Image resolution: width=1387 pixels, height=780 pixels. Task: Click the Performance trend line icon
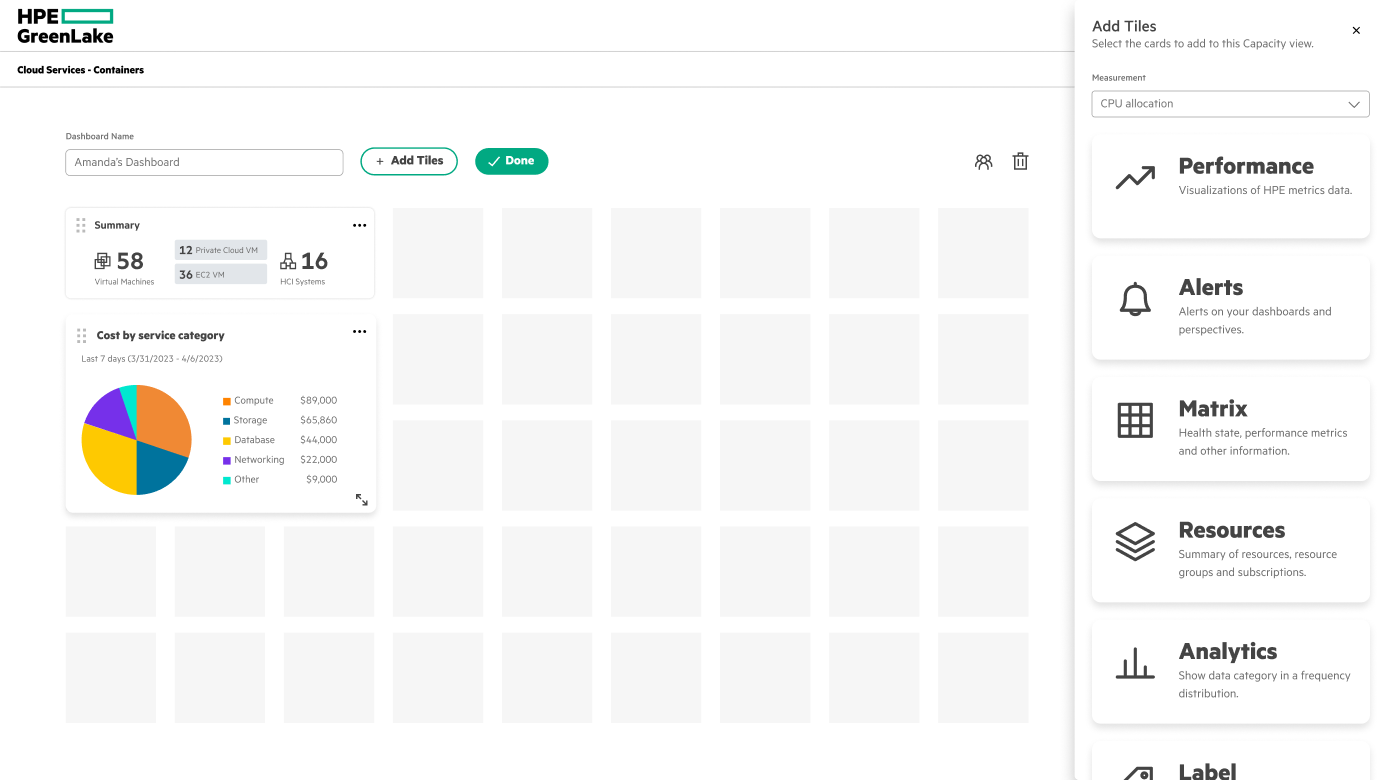coord(1135,178)
